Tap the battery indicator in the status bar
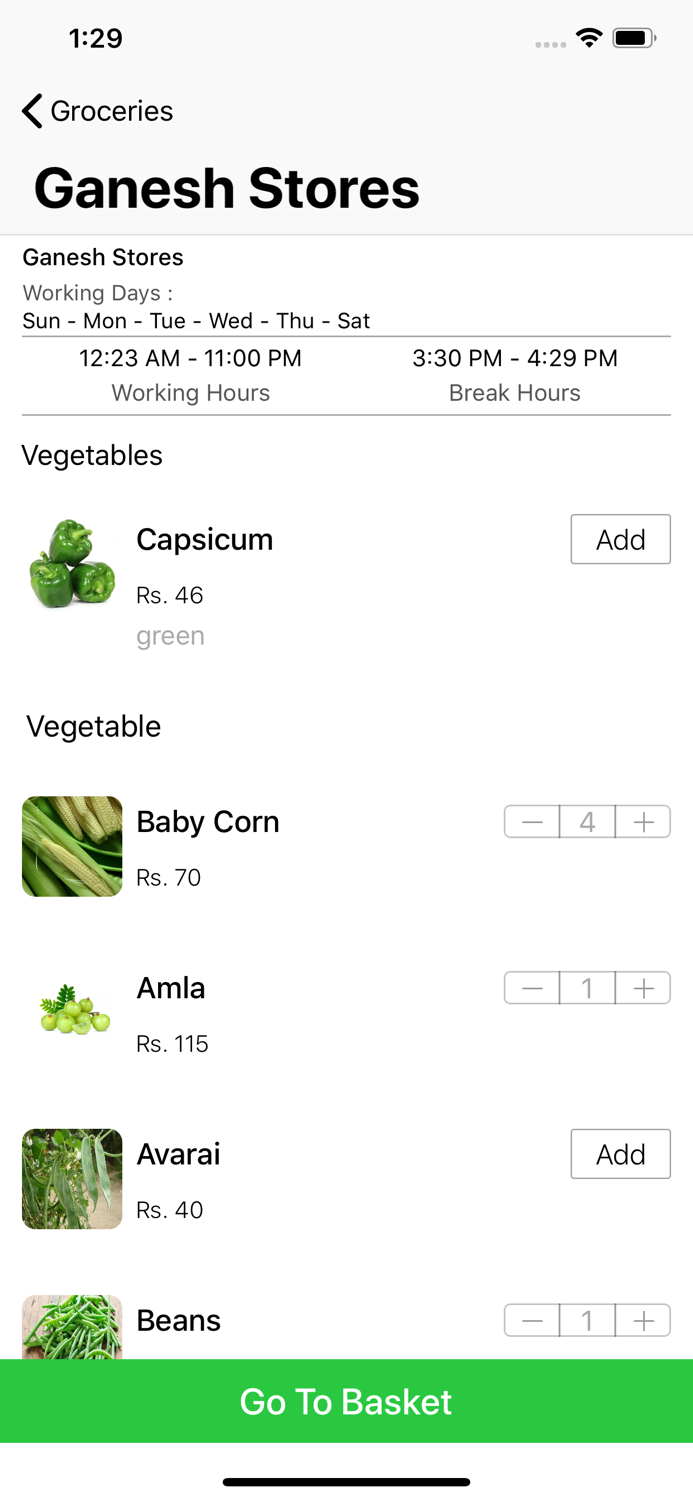Viewport: 693px width, 1500px height. tap(634, 37)
